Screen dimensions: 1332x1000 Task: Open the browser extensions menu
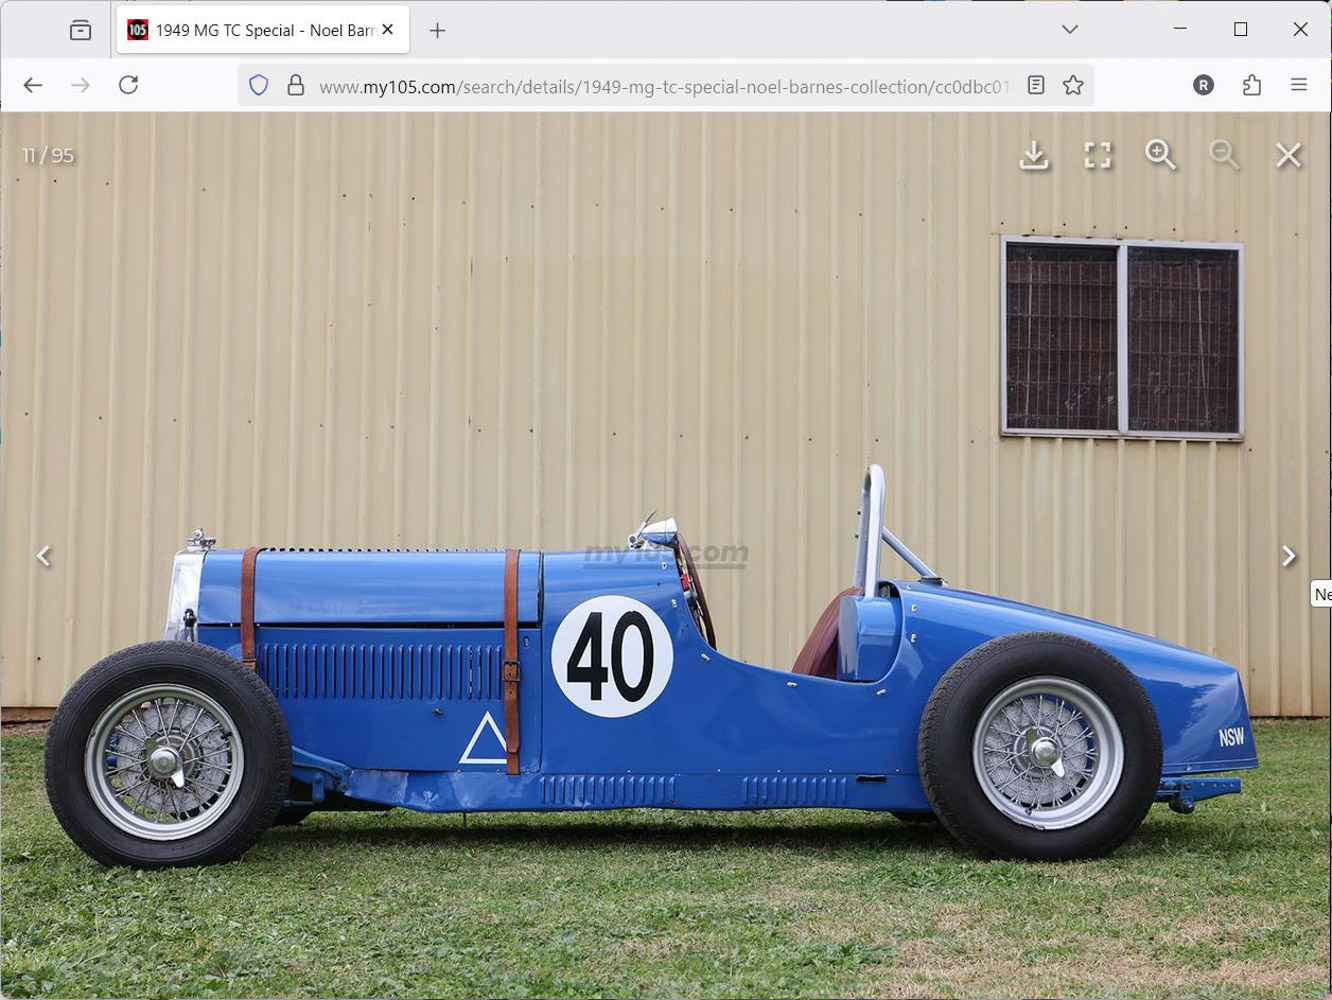1251,86
